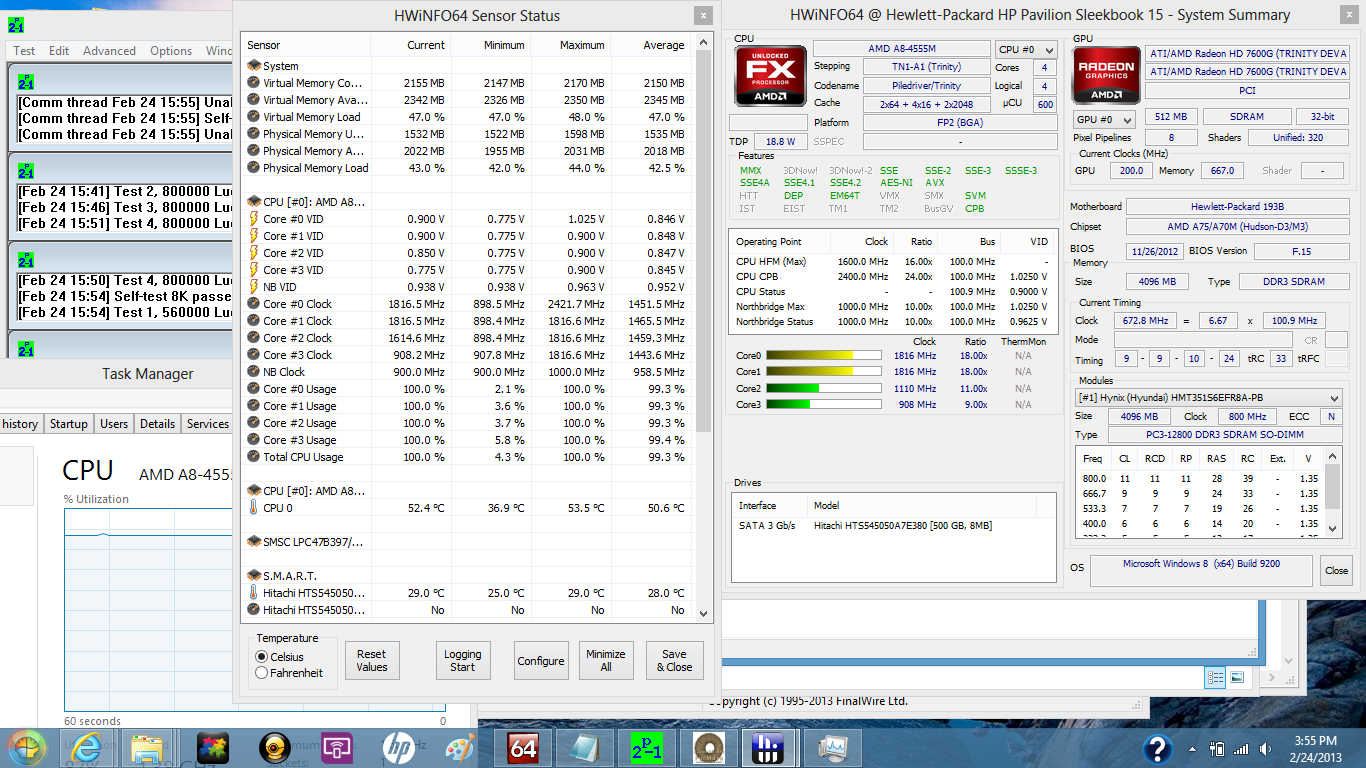This screenshot has width=1366, height=768.
Task: Switch to Task Manager Startup tab
Action: (69, 424)
